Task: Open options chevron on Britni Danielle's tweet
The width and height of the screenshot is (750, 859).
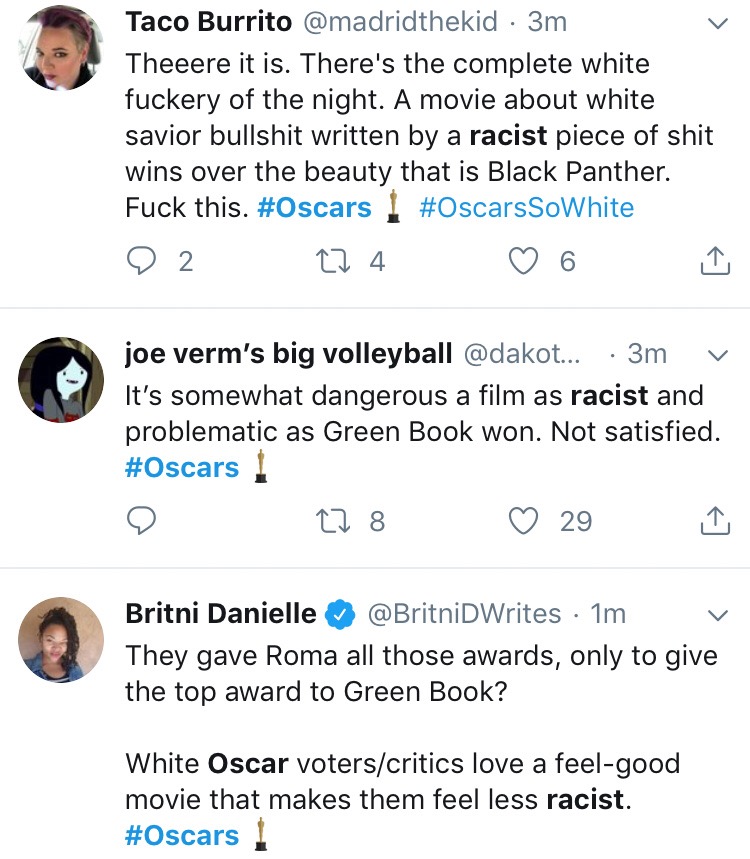Action: point(718,615)
